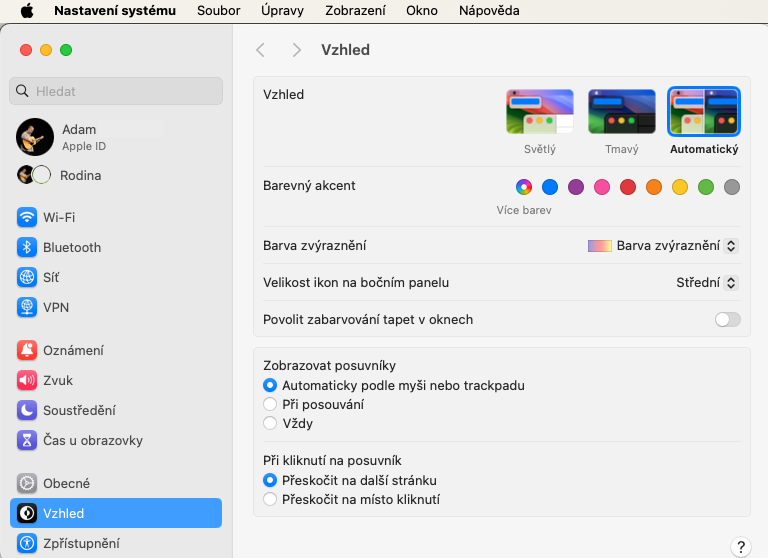Open Čas u obrazovky settings
This screenshot has width=768, height=558.
pos(92,440)
